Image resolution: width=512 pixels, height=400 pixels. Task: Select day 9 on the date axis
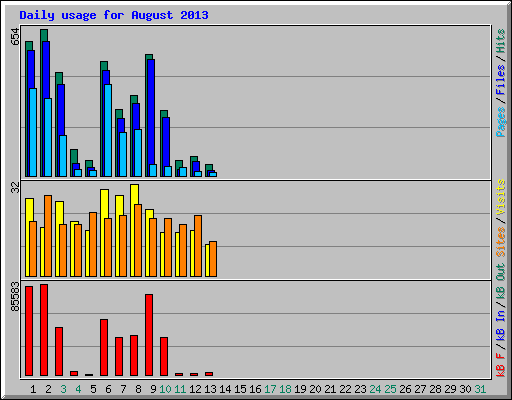pos(153,389)
